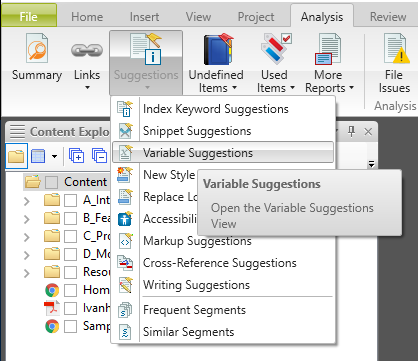
Task: Tick the B_Fea folder checkbox
Action: click(x=70, y=218)
